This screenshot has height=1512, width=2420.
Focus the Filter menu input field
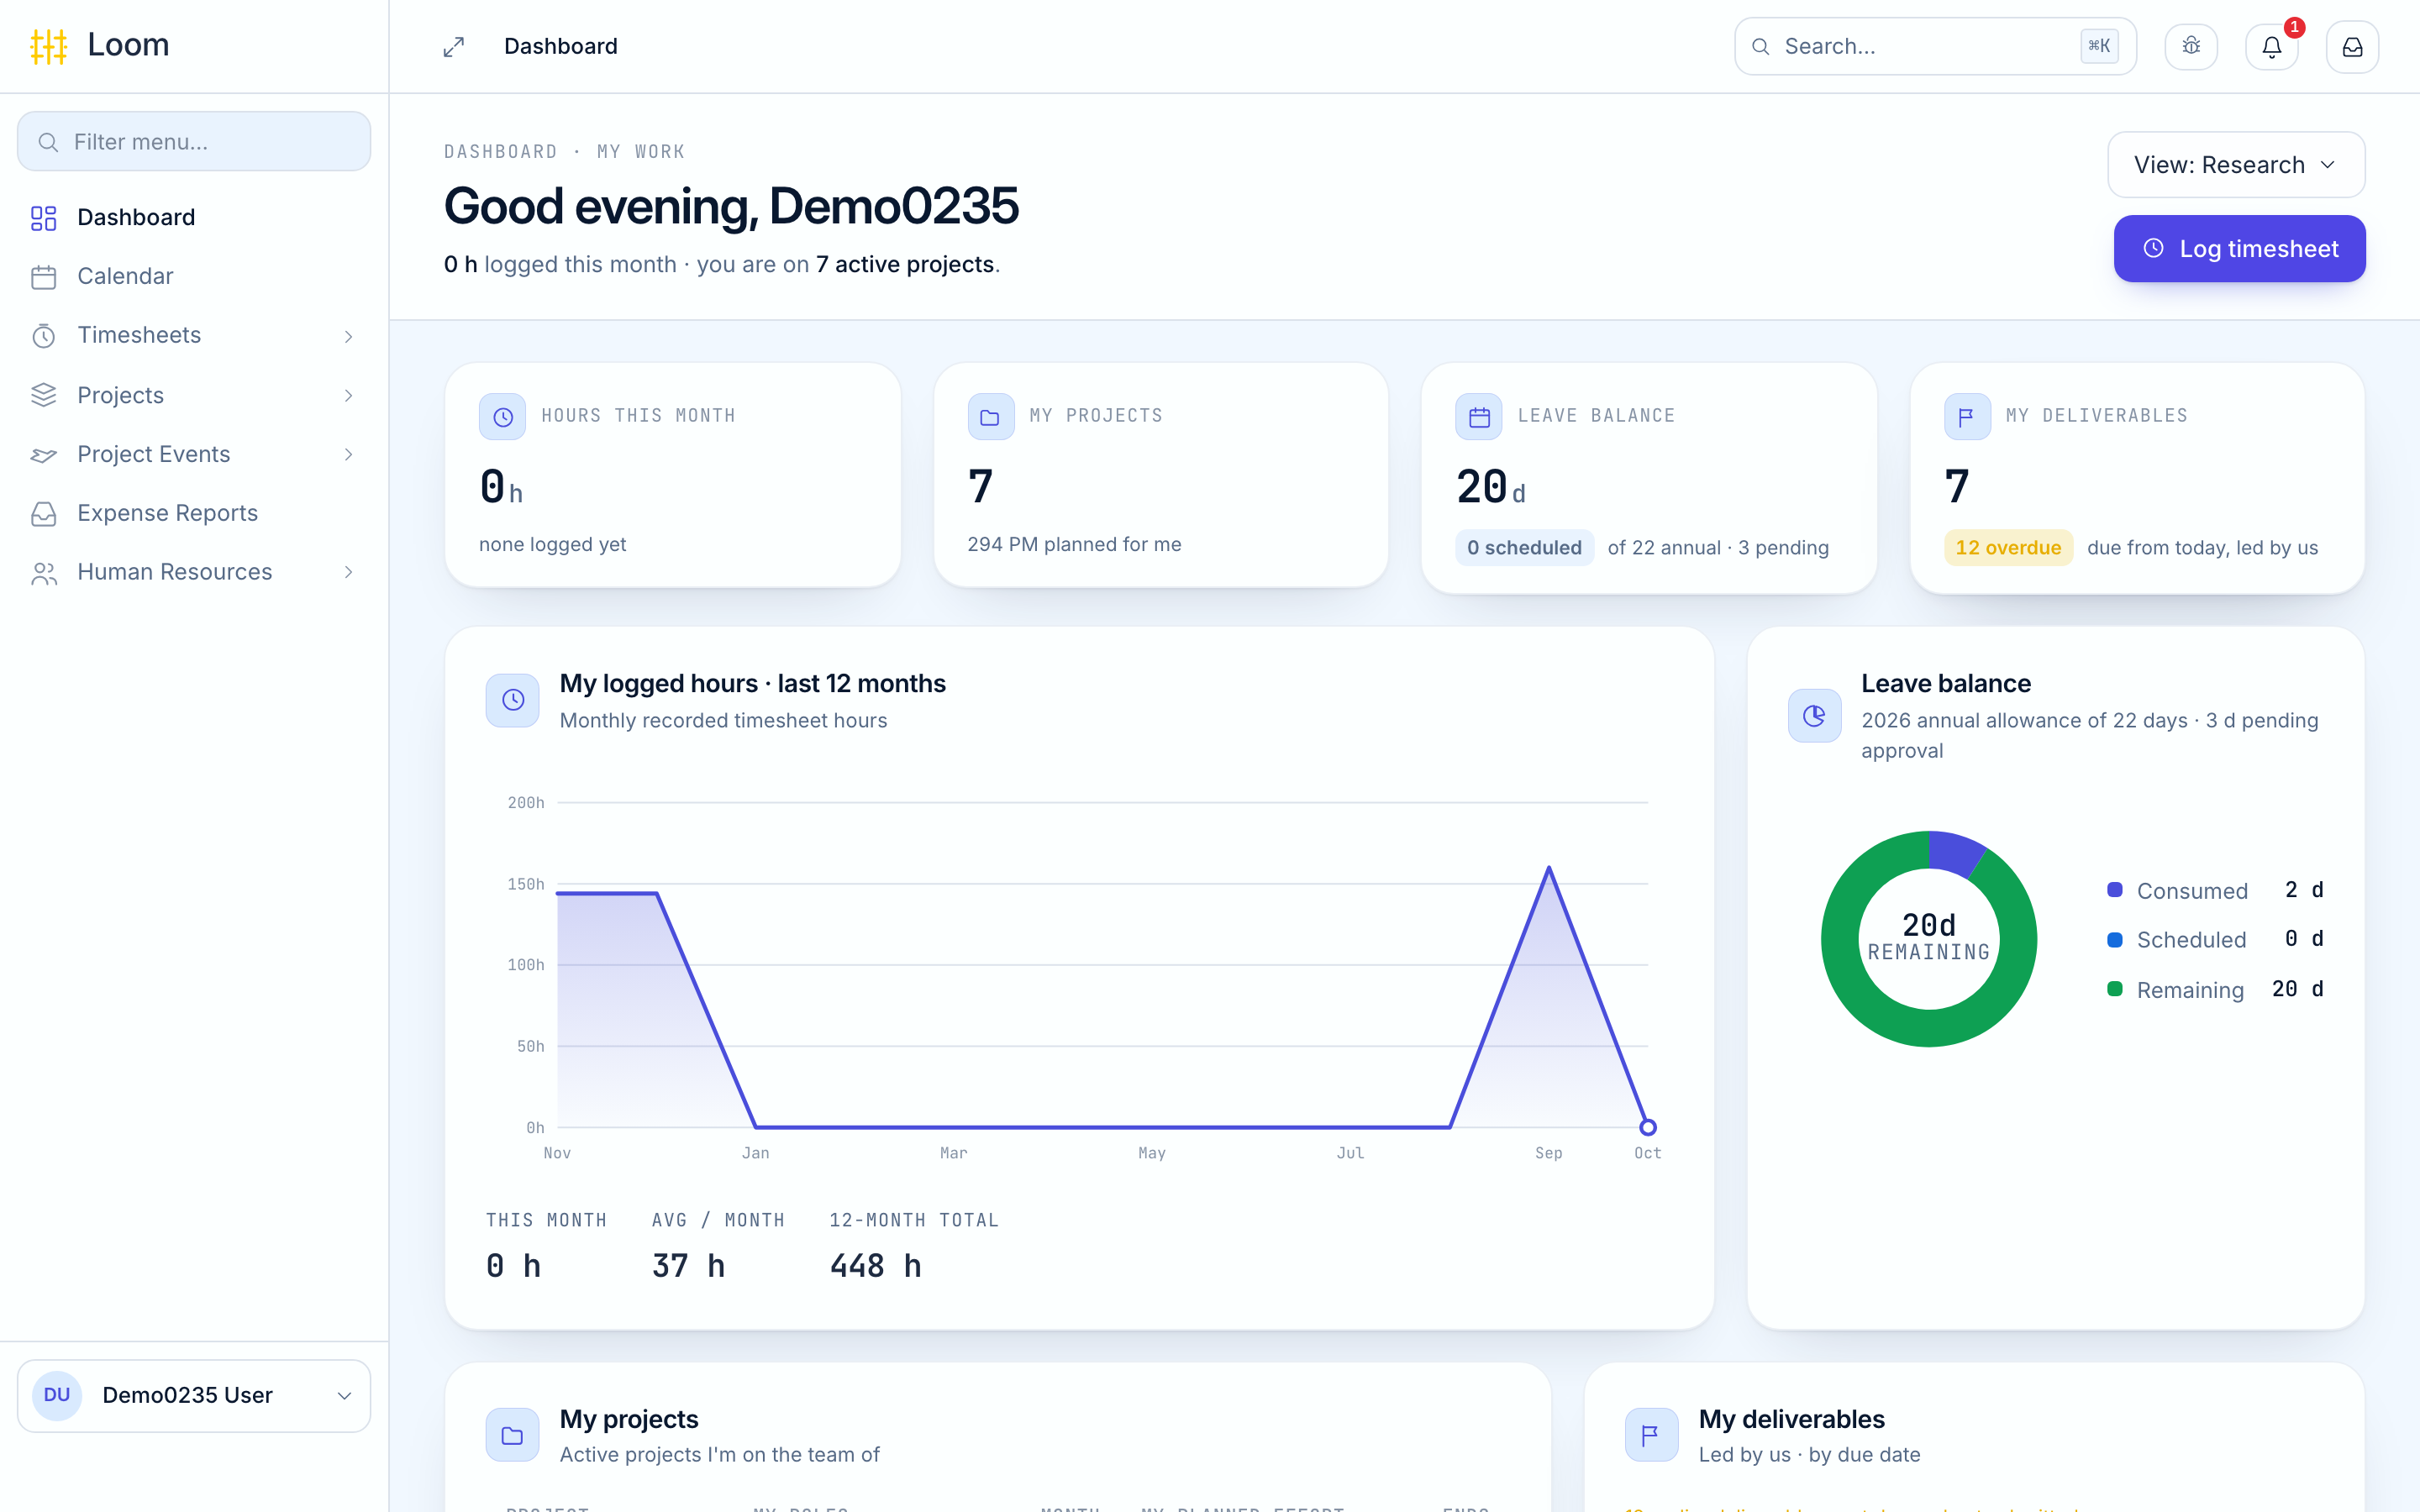194,142
